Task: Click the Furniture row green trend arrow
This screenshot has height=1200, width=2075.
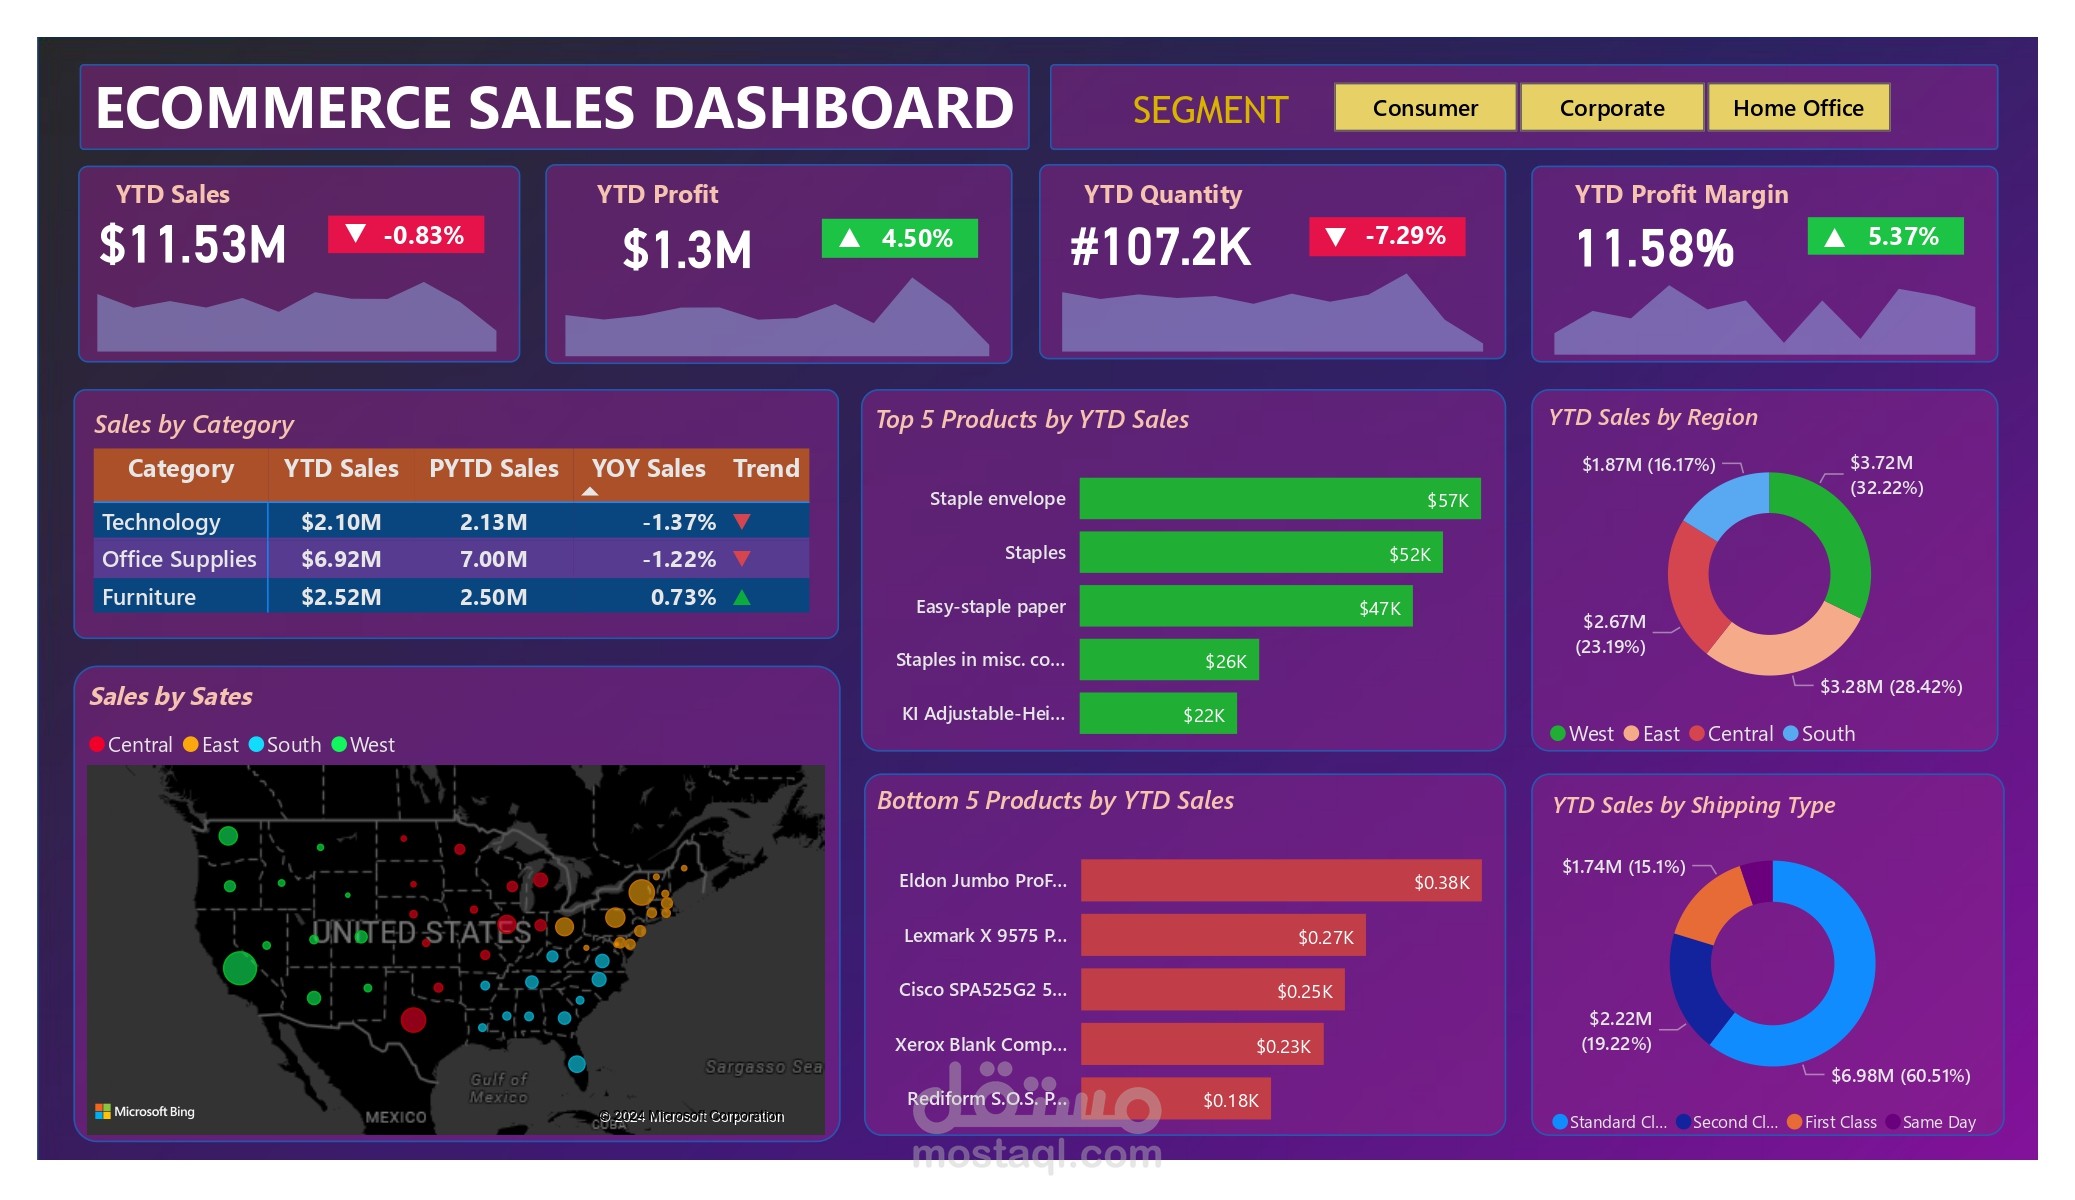Action: pyautogui.click(x=742, y=597)
